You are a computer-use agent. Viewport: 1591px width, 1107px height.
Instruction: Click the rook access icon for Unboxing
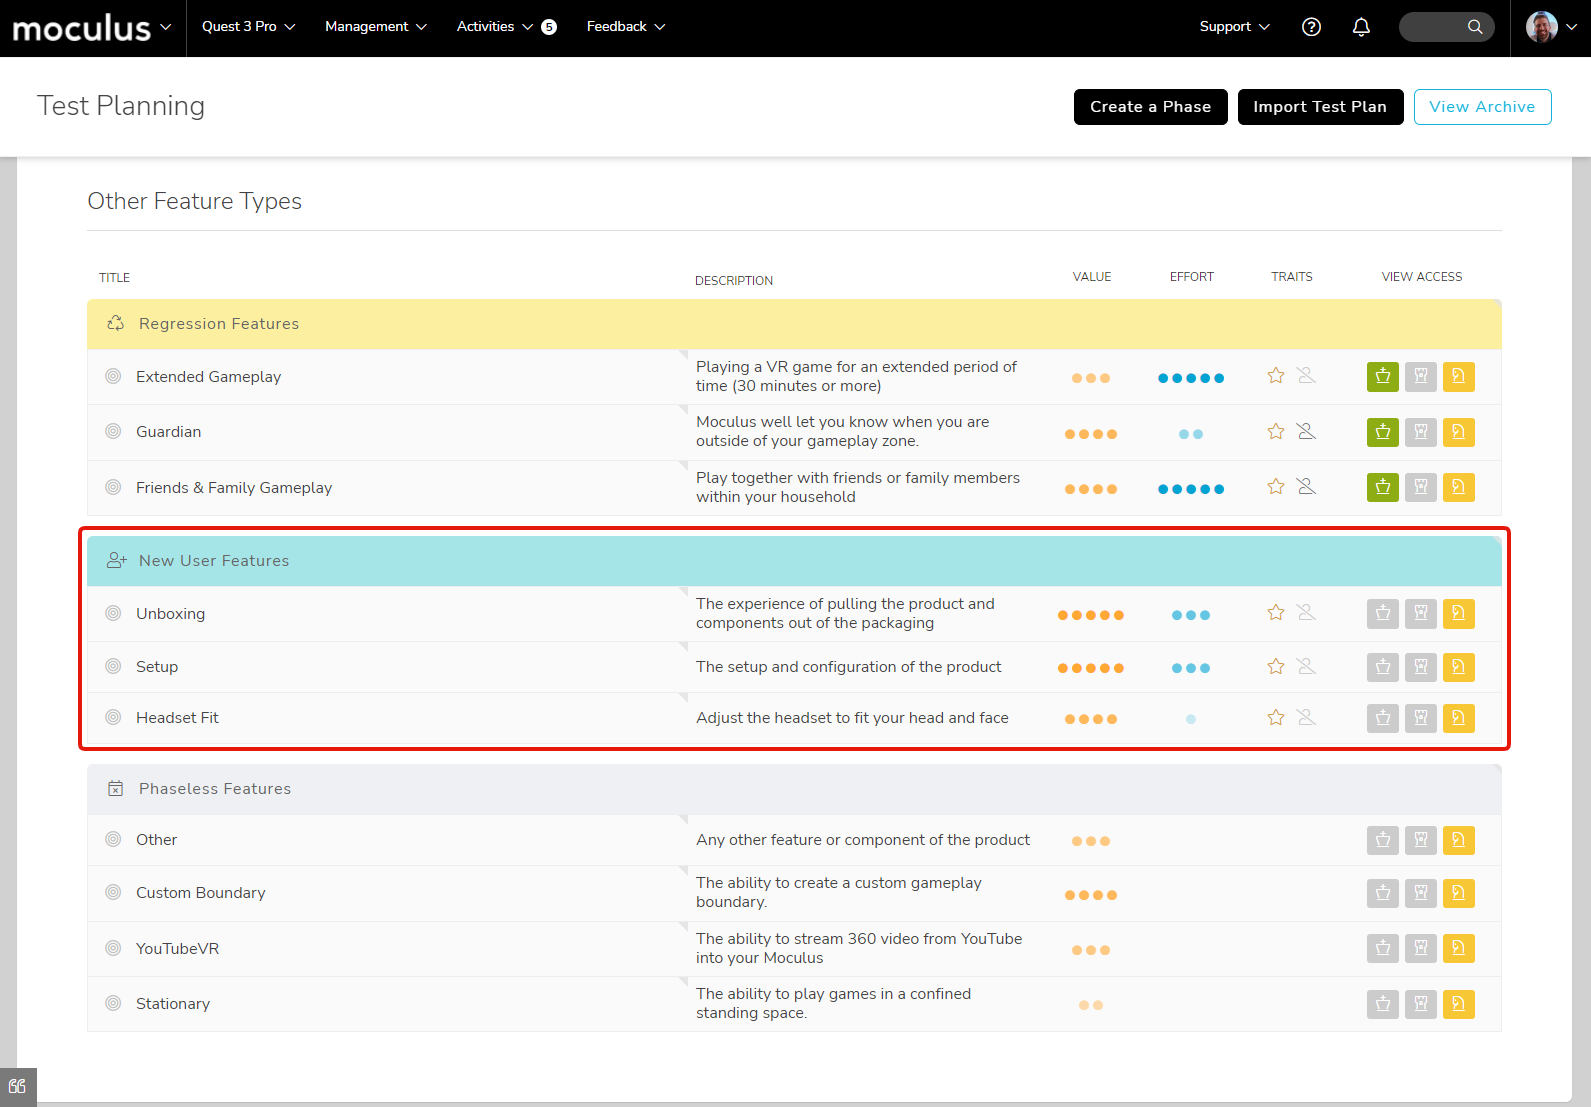(1420, 614)
